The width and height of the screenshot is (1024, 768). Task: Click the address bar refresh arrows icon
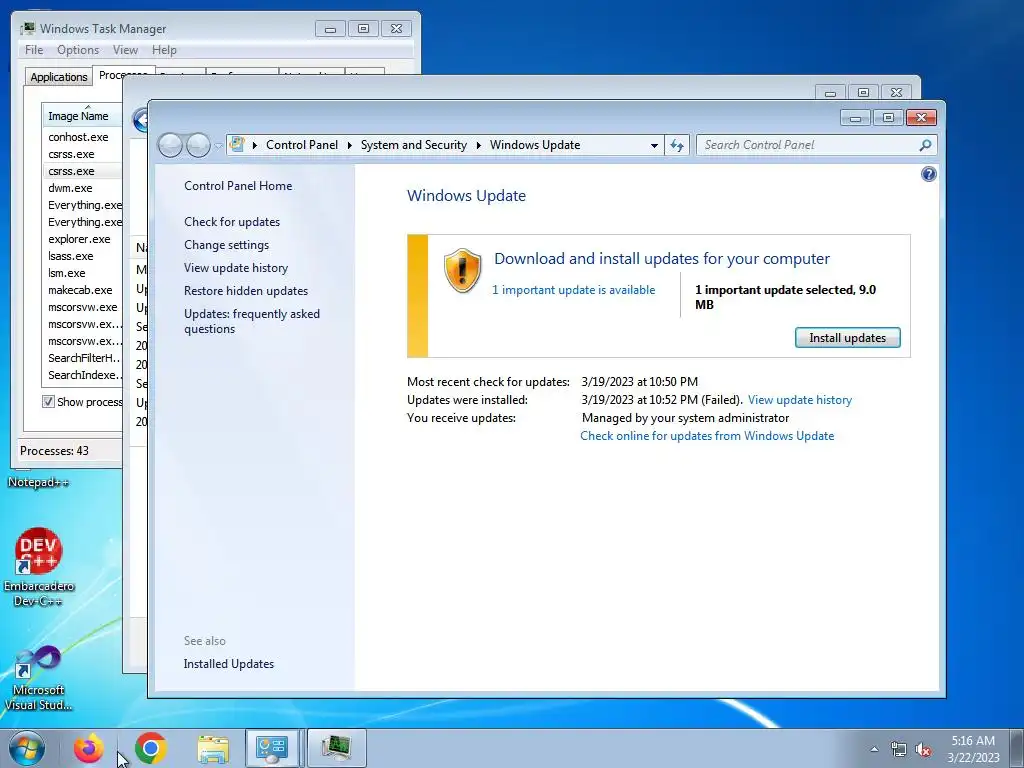click(x=677, y=145)
